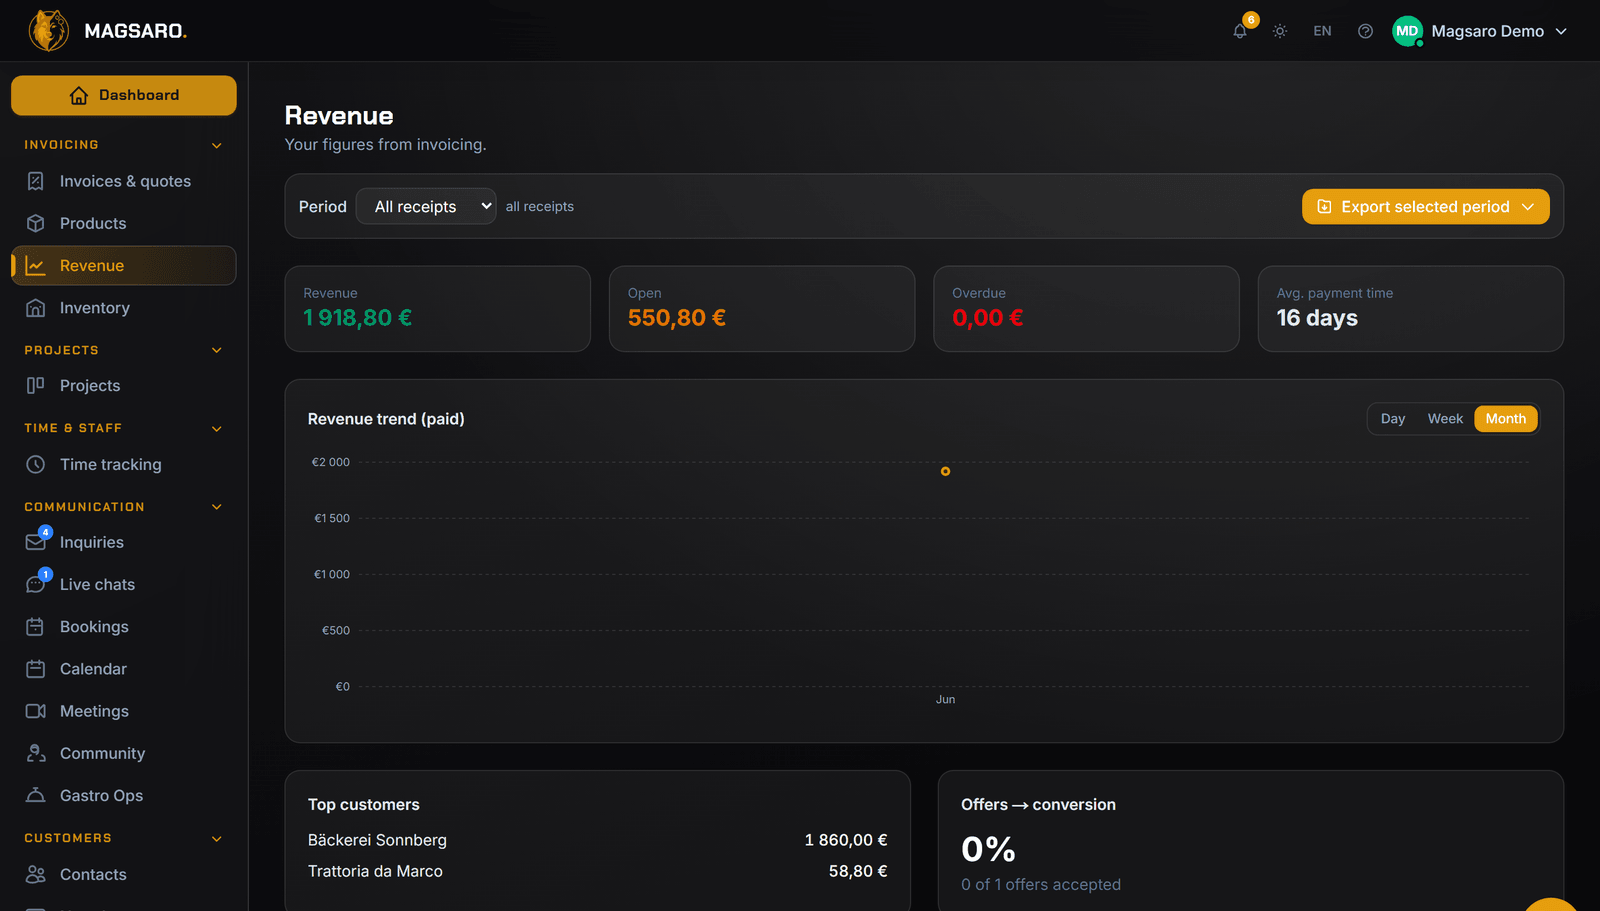
Task: Open the Meetings page
Action: (124, 711)
